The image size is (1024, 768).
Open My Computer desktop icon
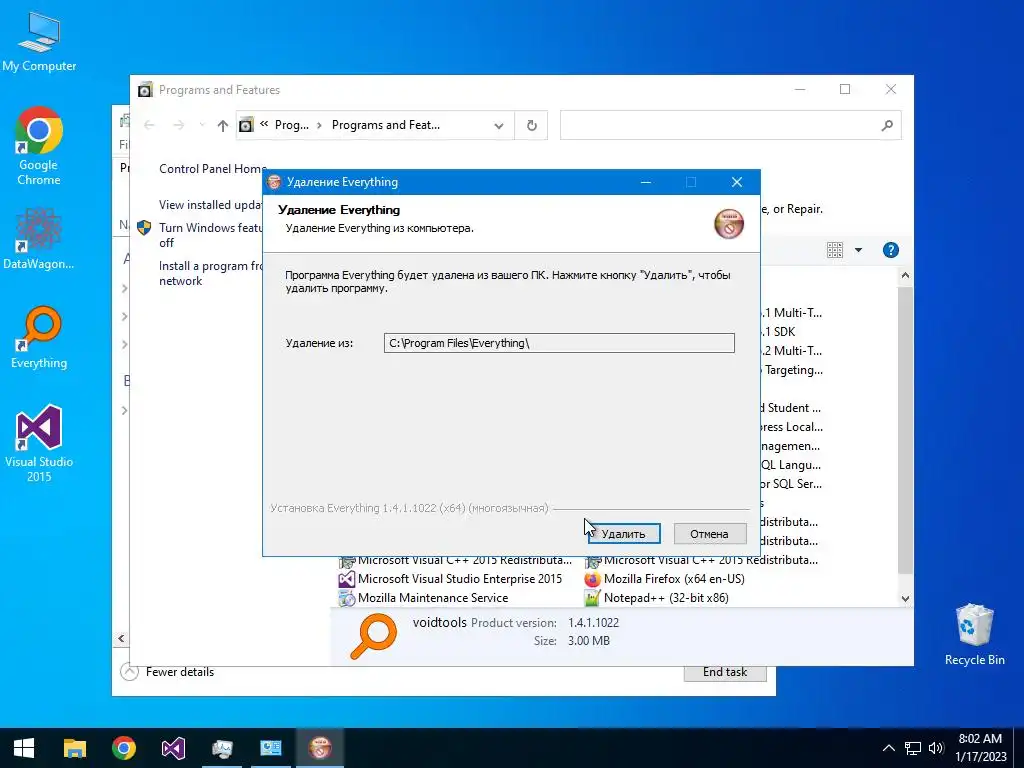coord(39,41)
